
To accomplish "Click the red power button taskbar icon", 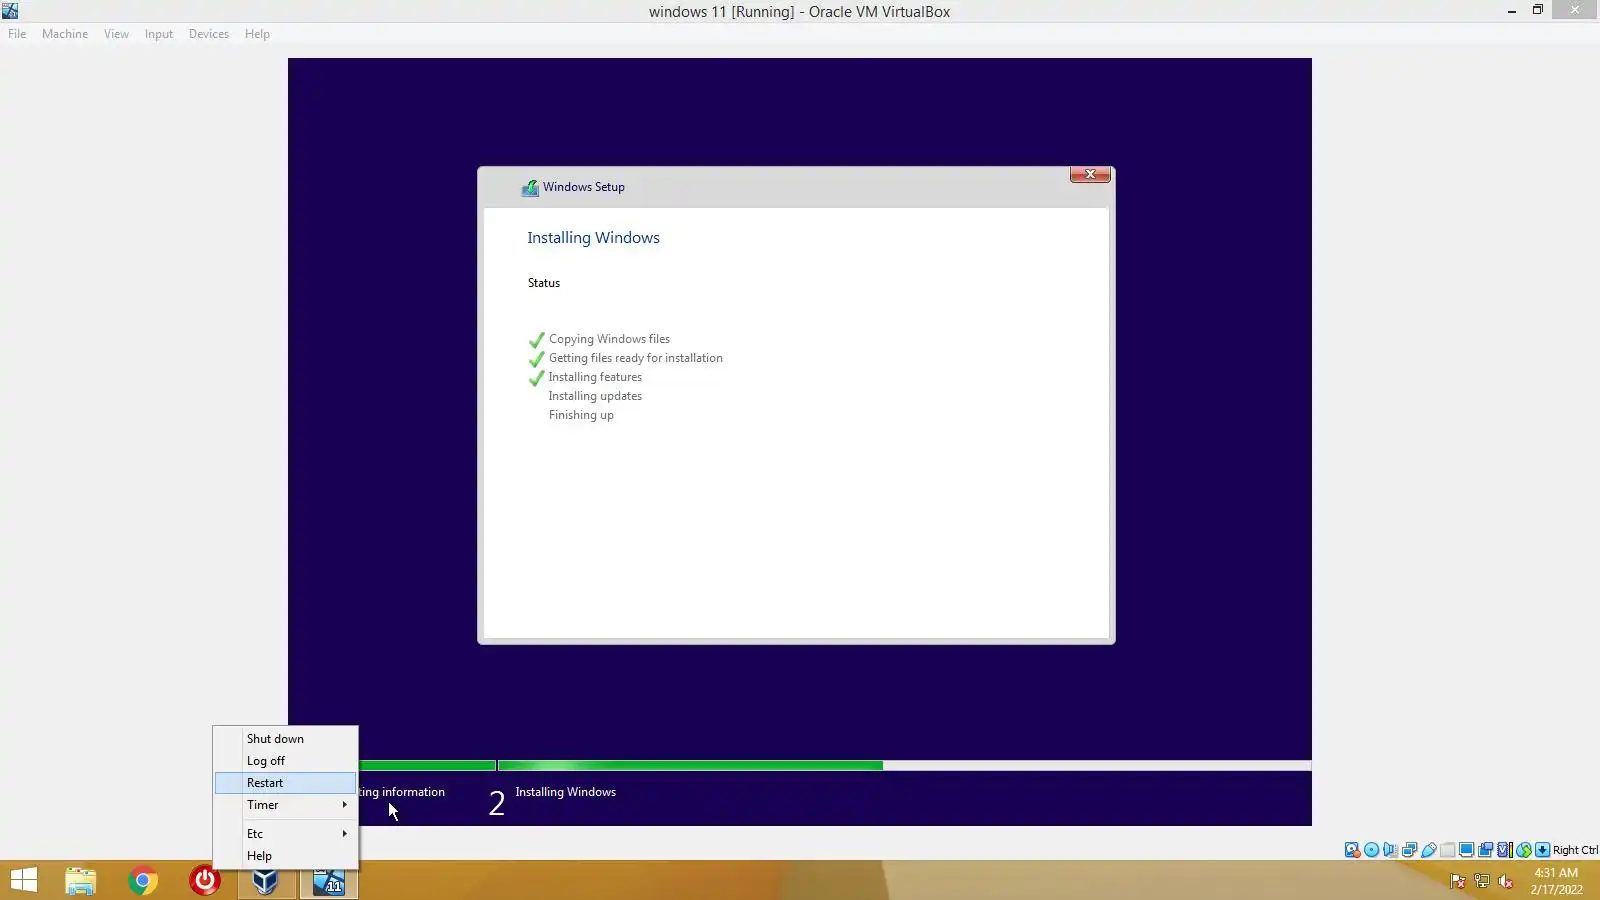I will pos(205,881).
